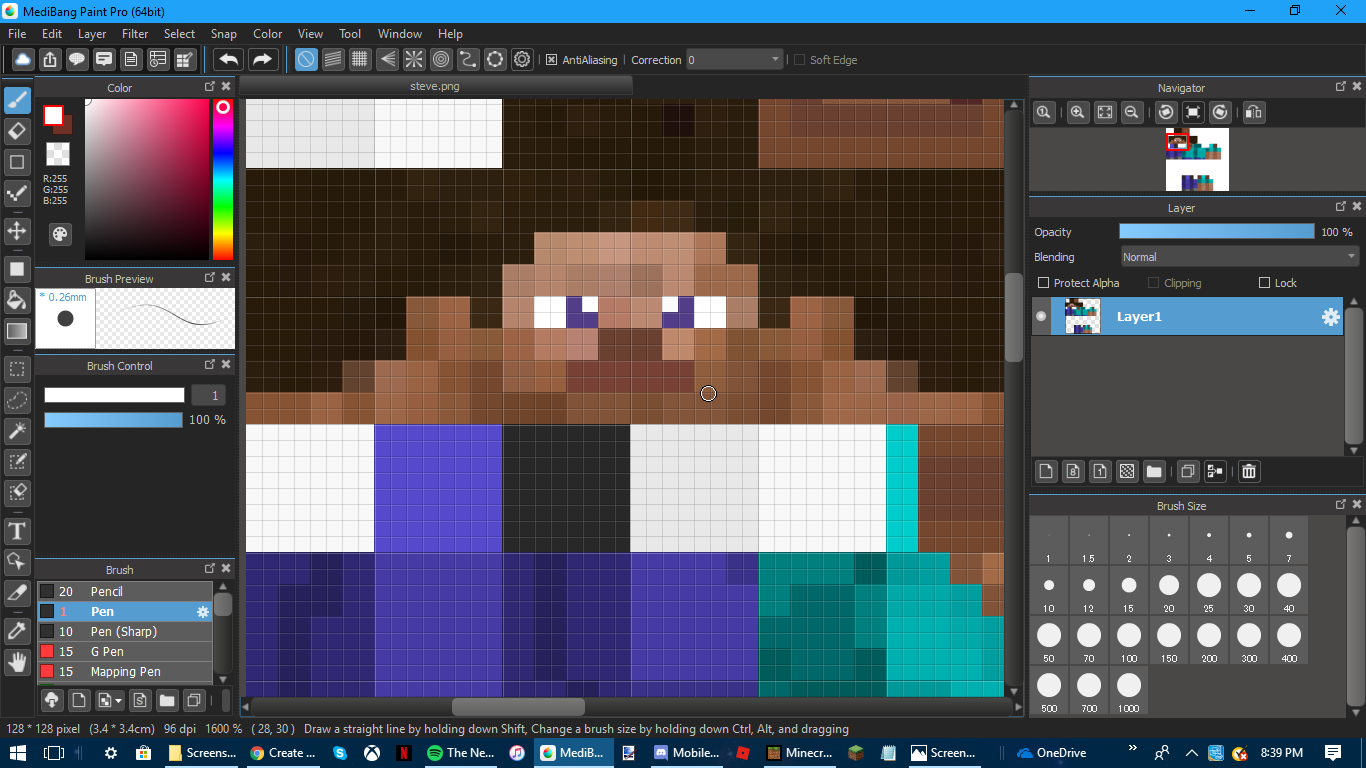
Task: Open the Filter menu
Action: point(135,34)
